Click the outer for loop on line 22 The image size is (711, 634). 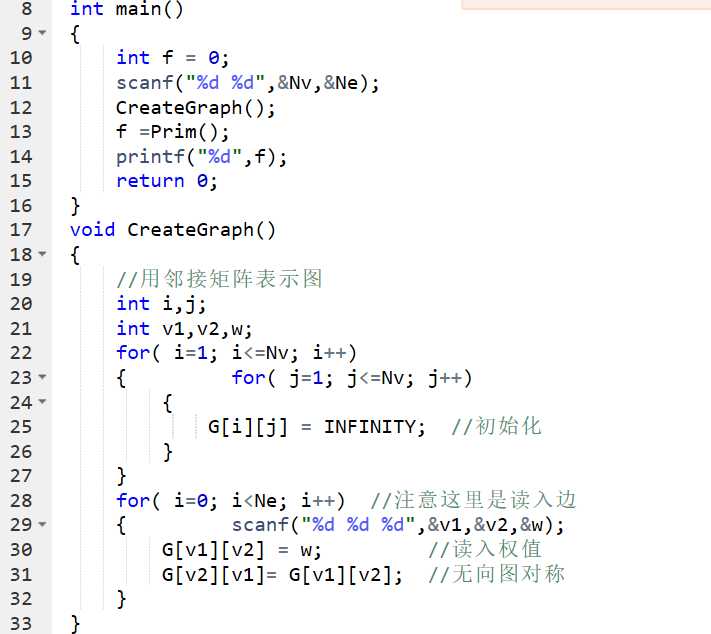point(236,353)
